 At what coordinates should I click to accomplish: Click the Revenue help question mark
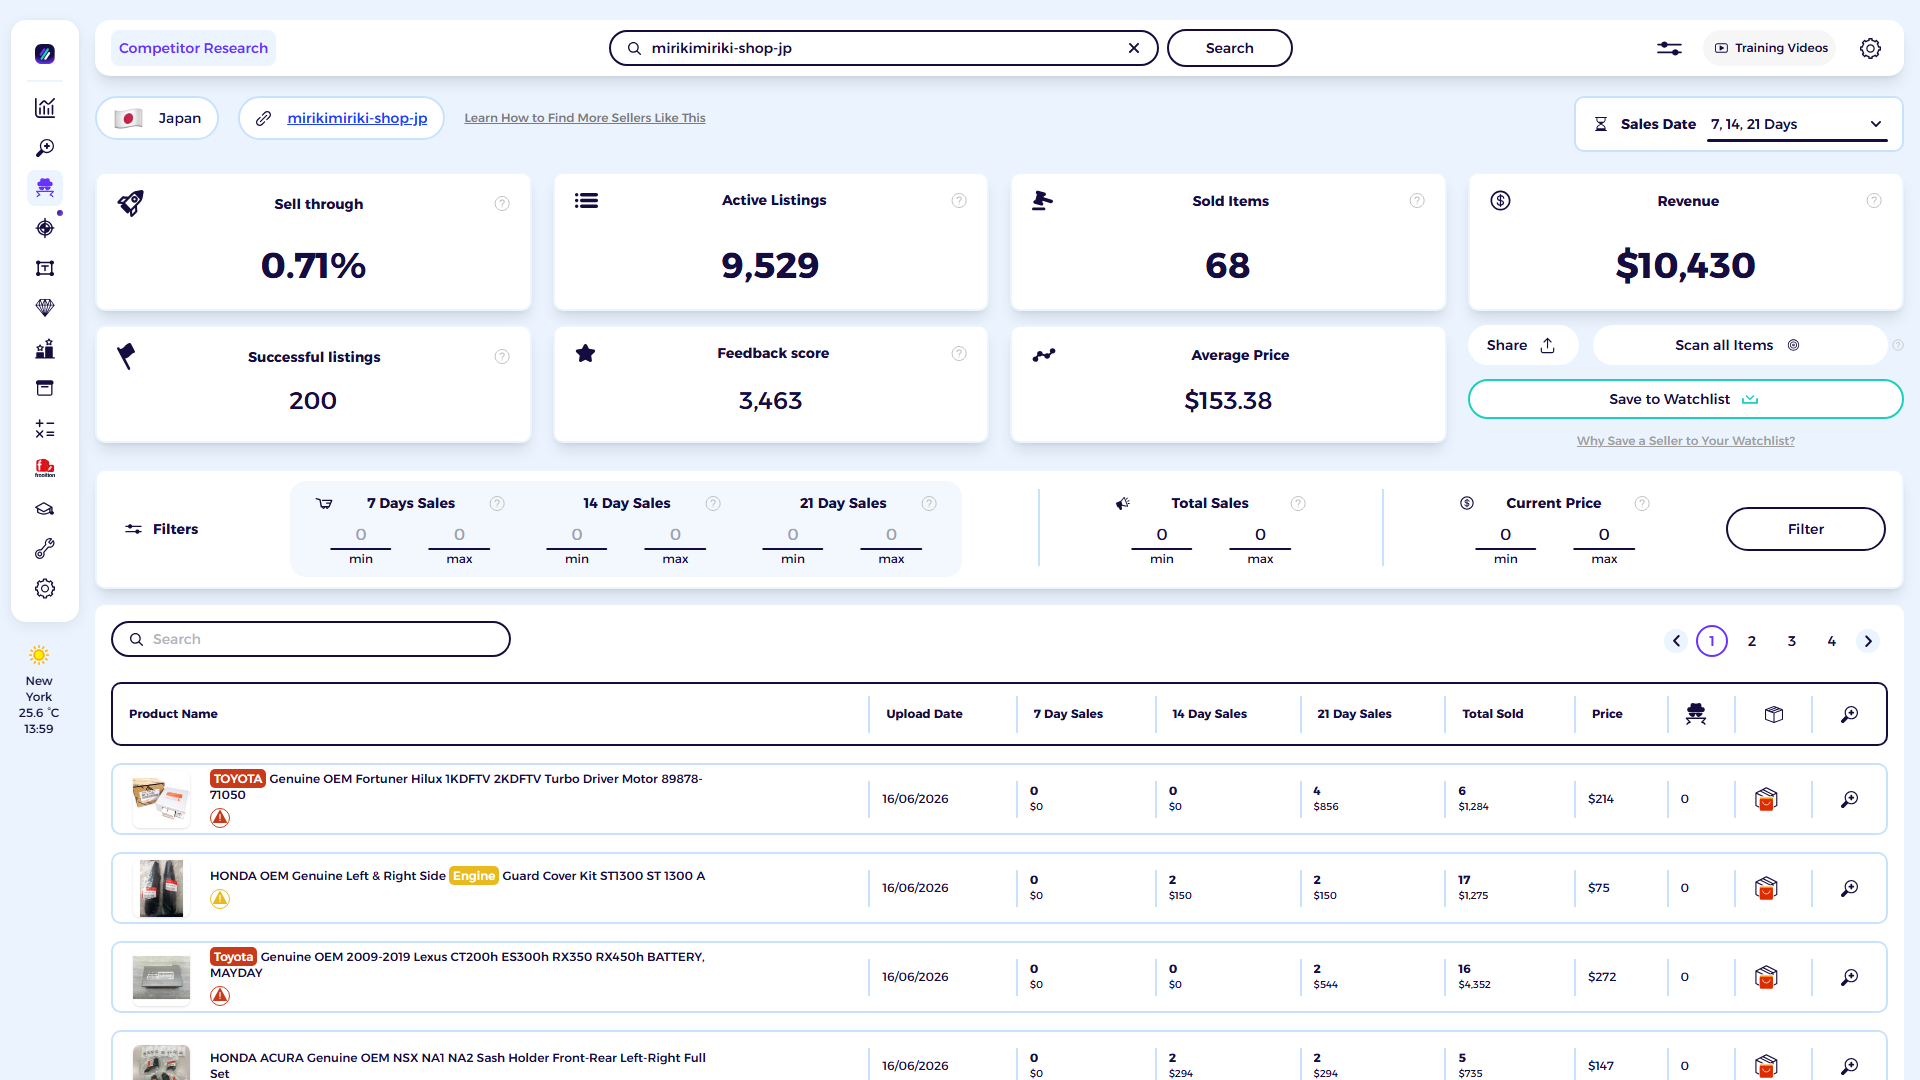(x=1874, y=201)
